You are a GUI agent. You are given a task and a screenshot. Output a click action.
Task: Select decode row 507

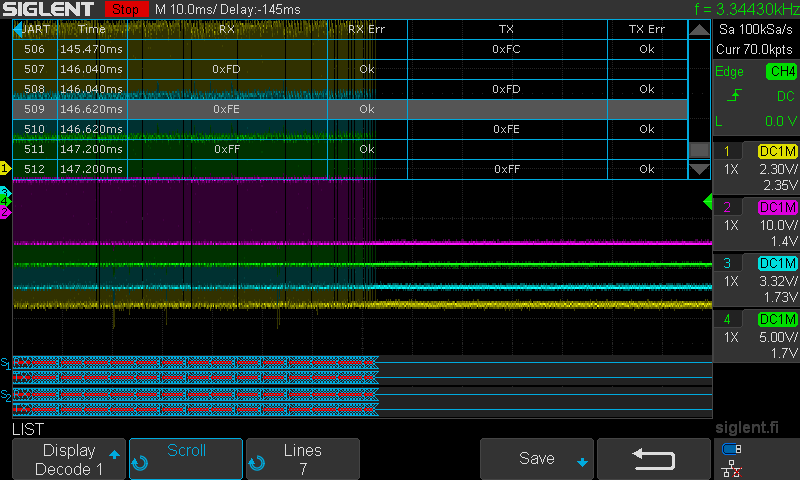pyautogui.click(x=350, y=69)
